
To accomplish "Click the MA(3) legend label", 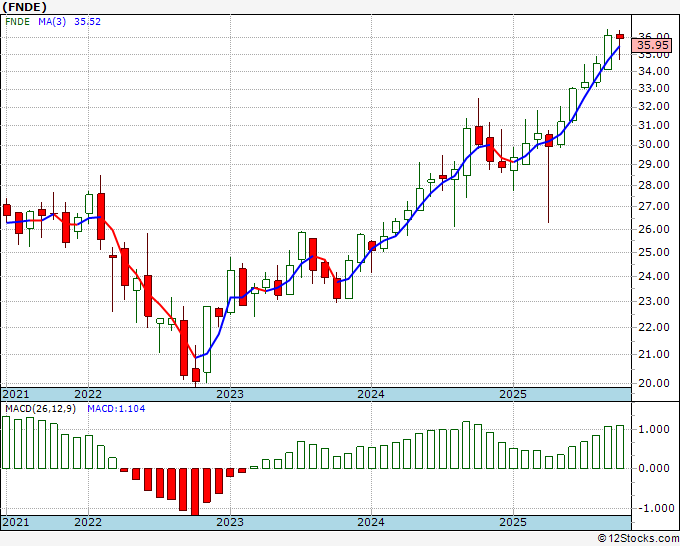I will coord(52,22).
